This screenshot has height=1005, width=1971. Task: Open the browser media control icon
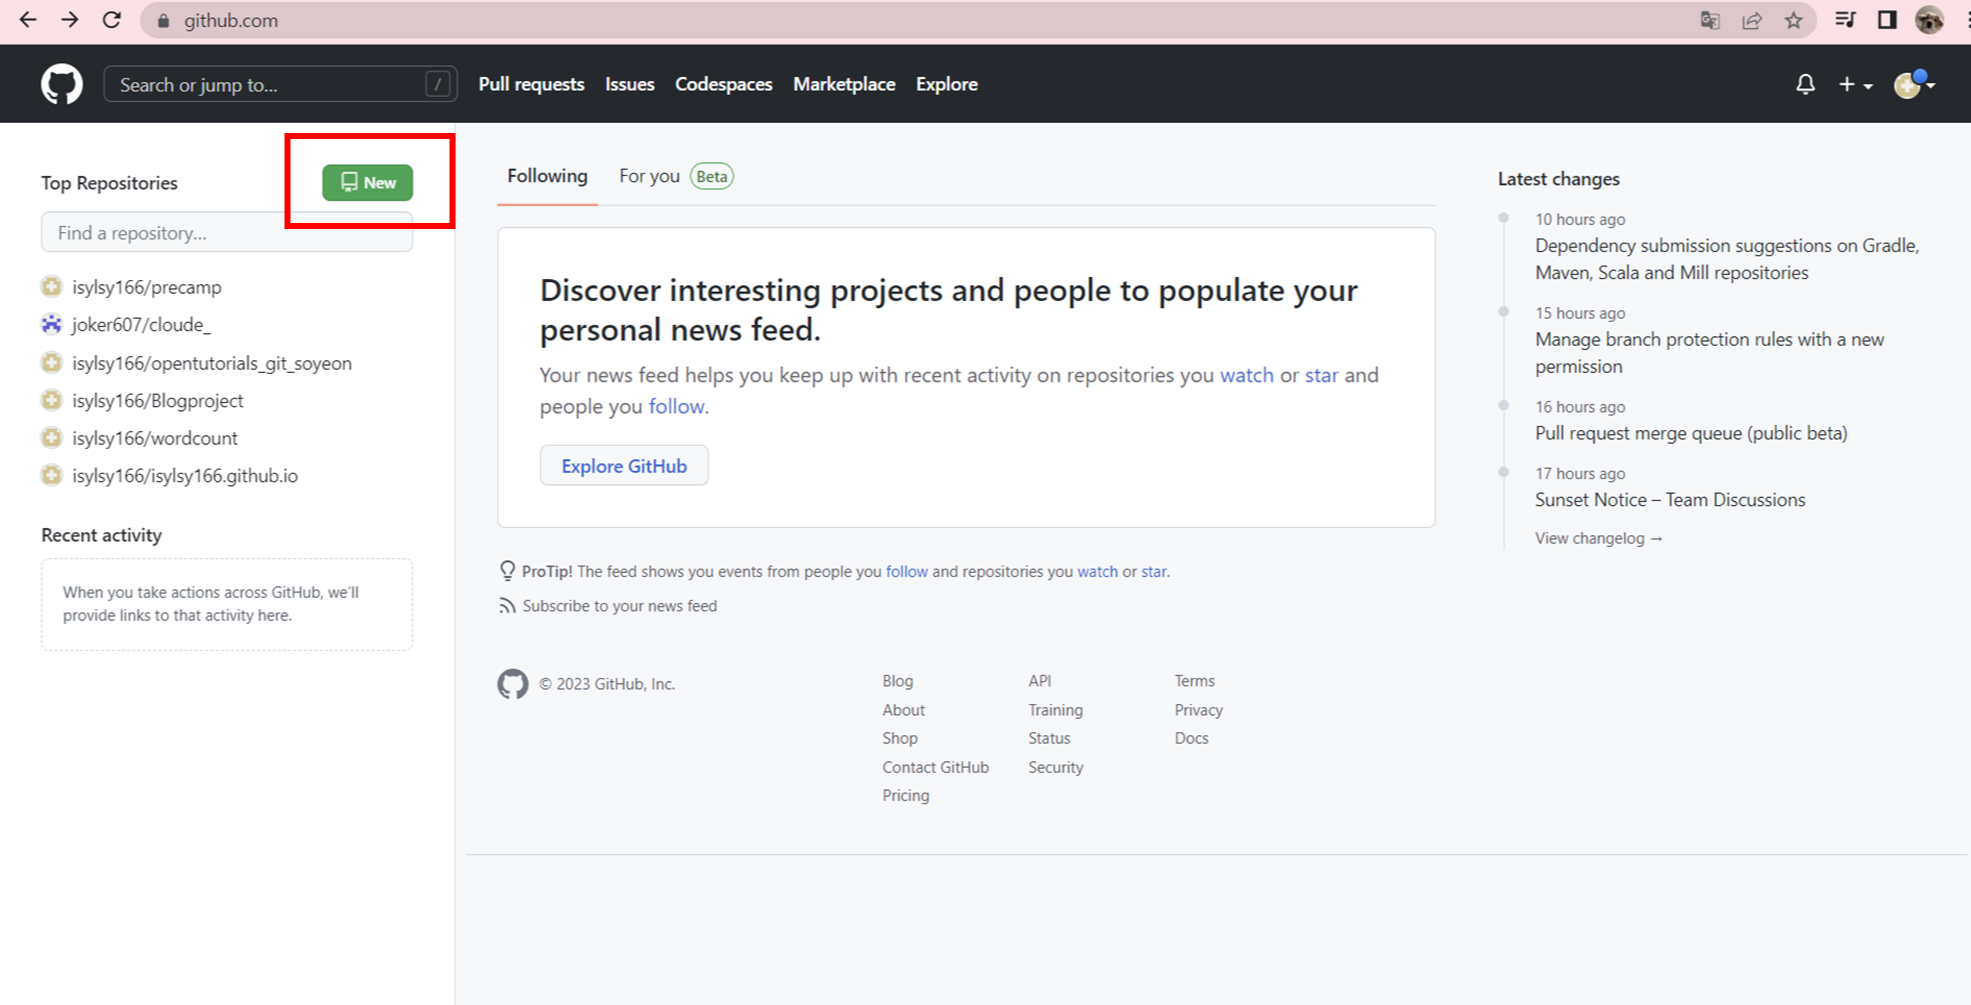pyautogui.click(x=1846, y=20)
